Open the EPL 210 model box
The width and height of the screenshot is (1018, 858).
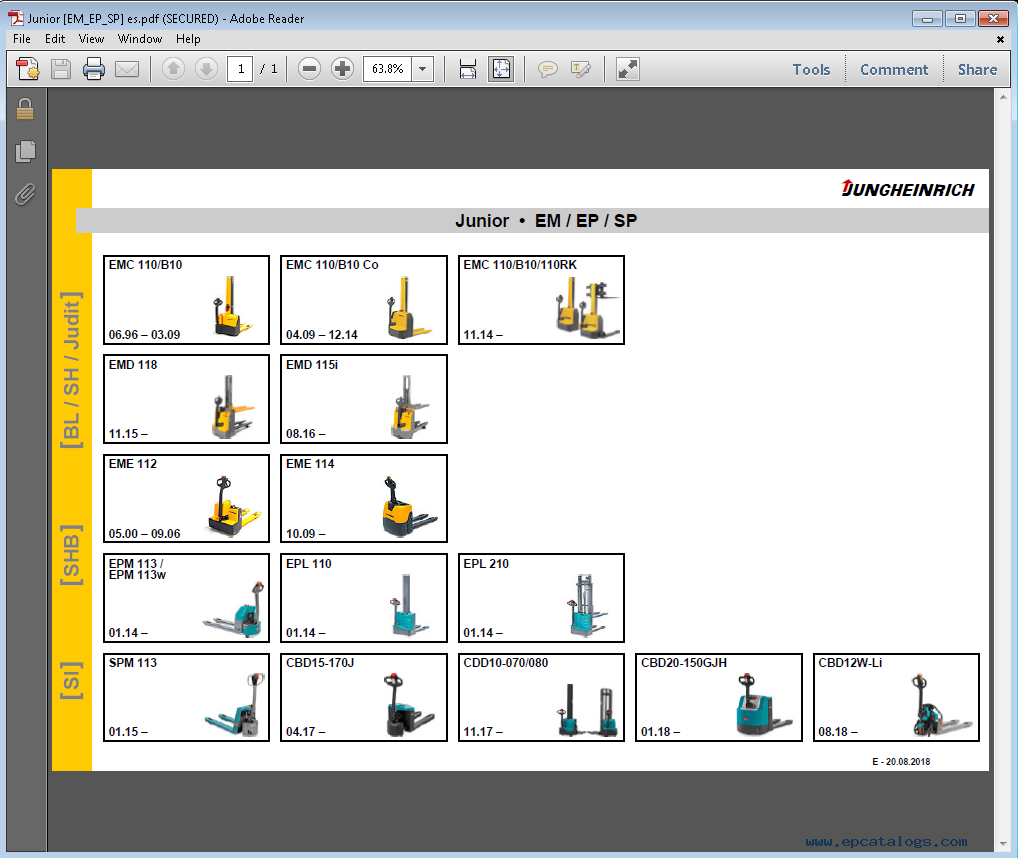click(541, 598)
